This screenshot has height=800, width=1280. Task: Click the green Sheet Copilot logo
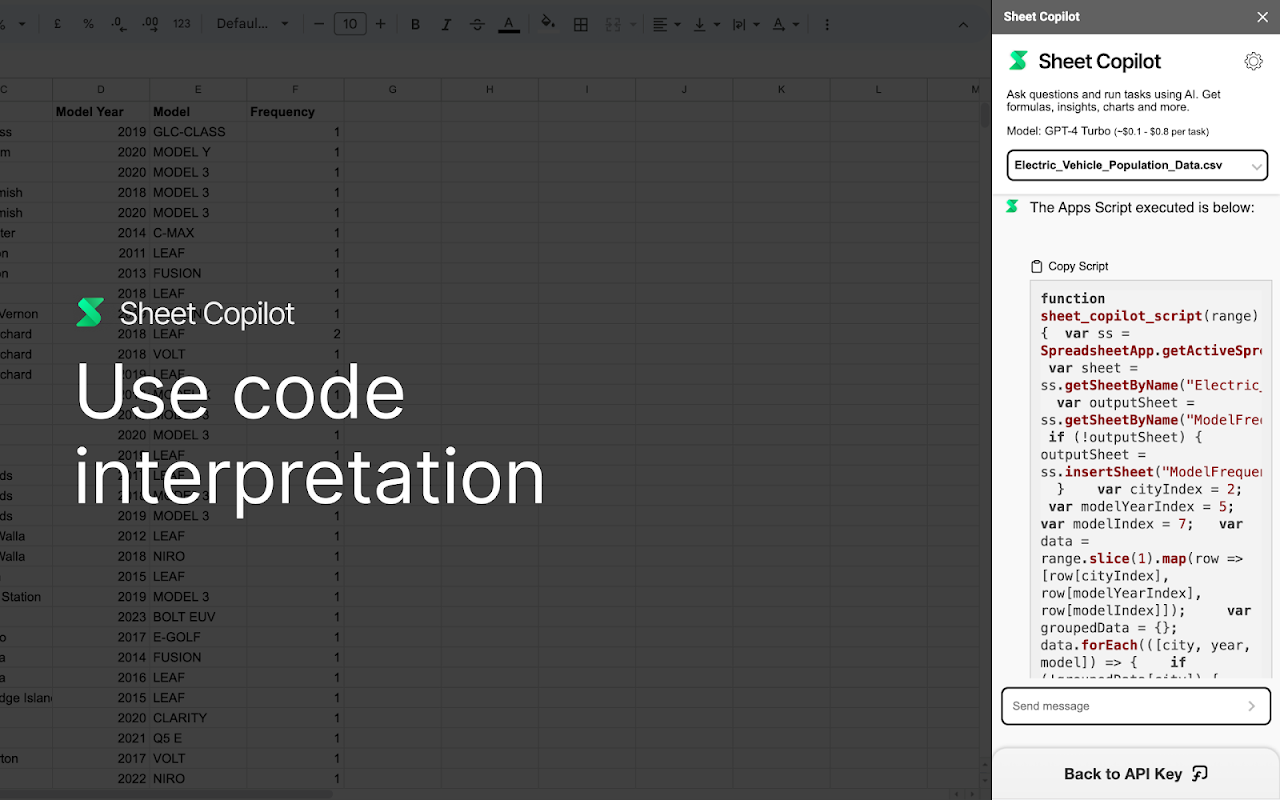tap(1018, 61)
